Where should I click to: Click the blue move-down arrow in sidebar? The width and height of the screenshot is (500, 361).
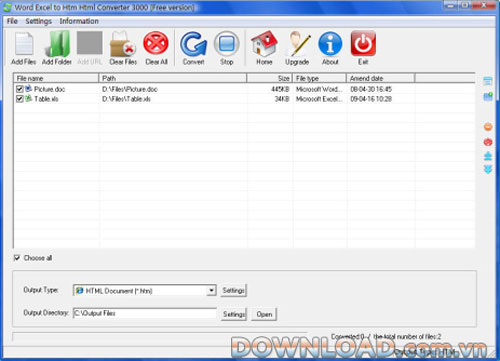click(x=488, y=169)
